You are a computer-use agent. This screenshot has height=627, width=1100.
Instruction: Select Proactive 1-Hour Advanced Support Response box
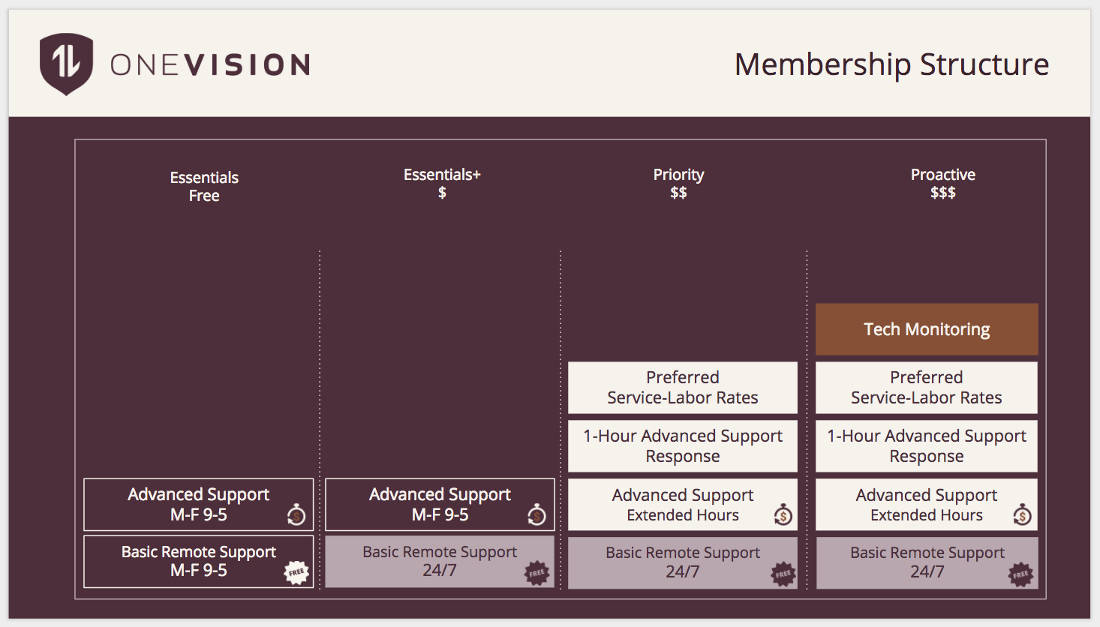[x=927, y=446]
